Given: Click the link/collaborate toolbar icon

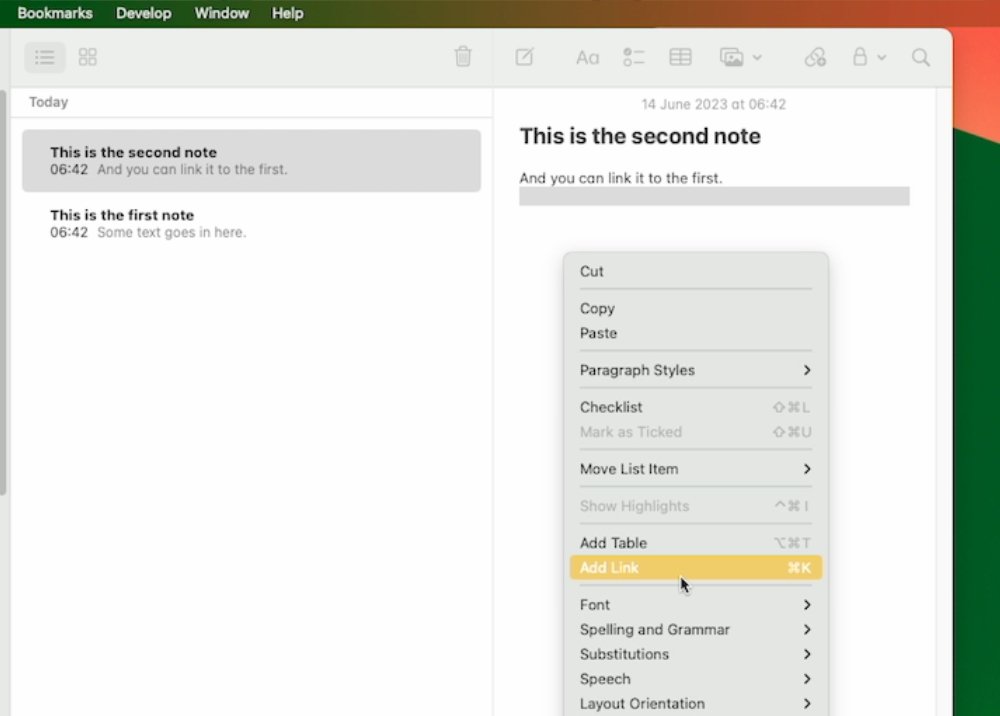Looking at the screenshot, I should coord(815,57).
